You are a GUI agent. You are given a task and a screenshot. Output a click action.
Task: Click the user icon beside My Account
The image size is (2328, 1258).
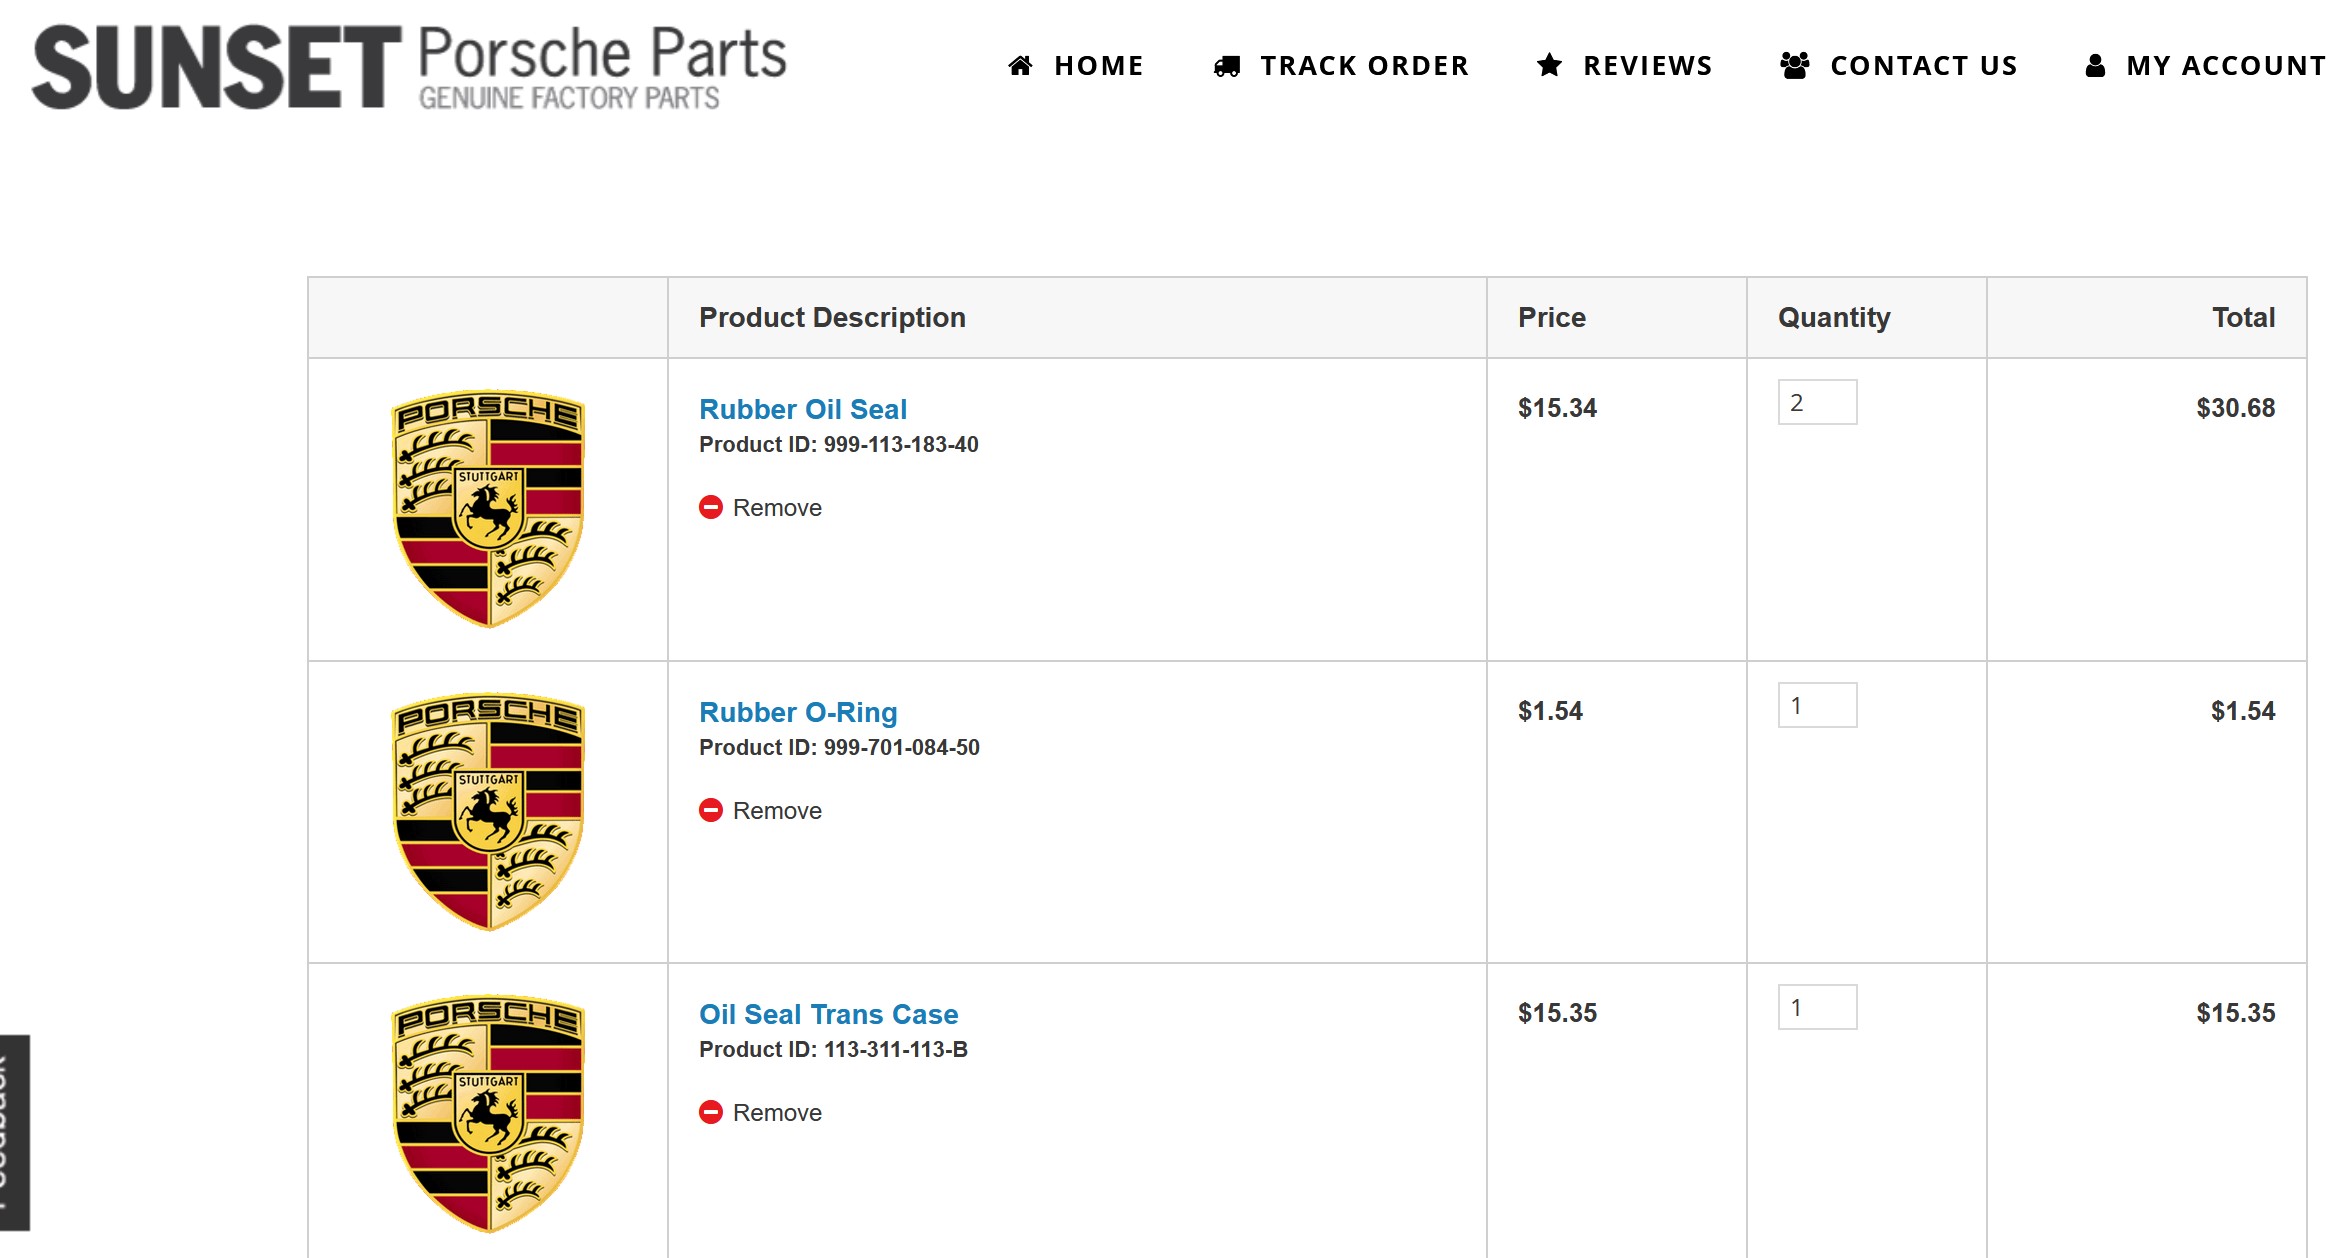(2095, 66)
